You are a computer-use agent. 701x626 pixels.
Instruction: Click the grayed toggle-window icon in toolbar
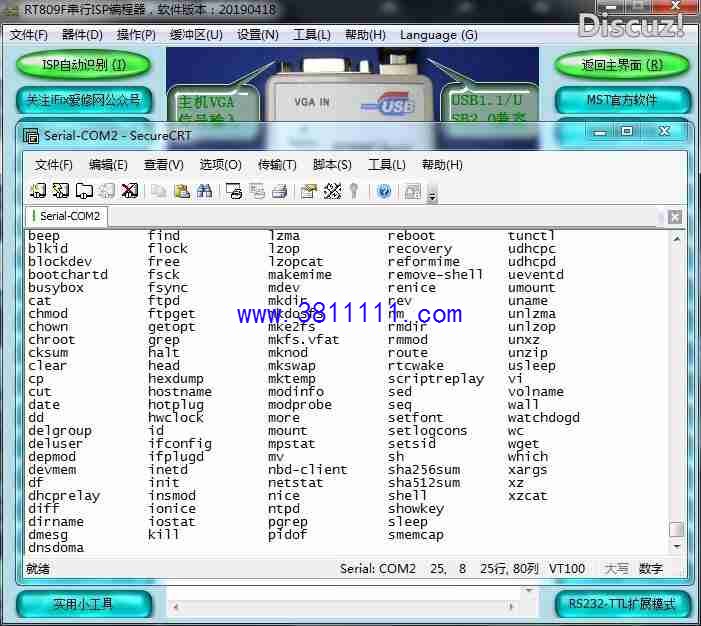pos(413,191)
